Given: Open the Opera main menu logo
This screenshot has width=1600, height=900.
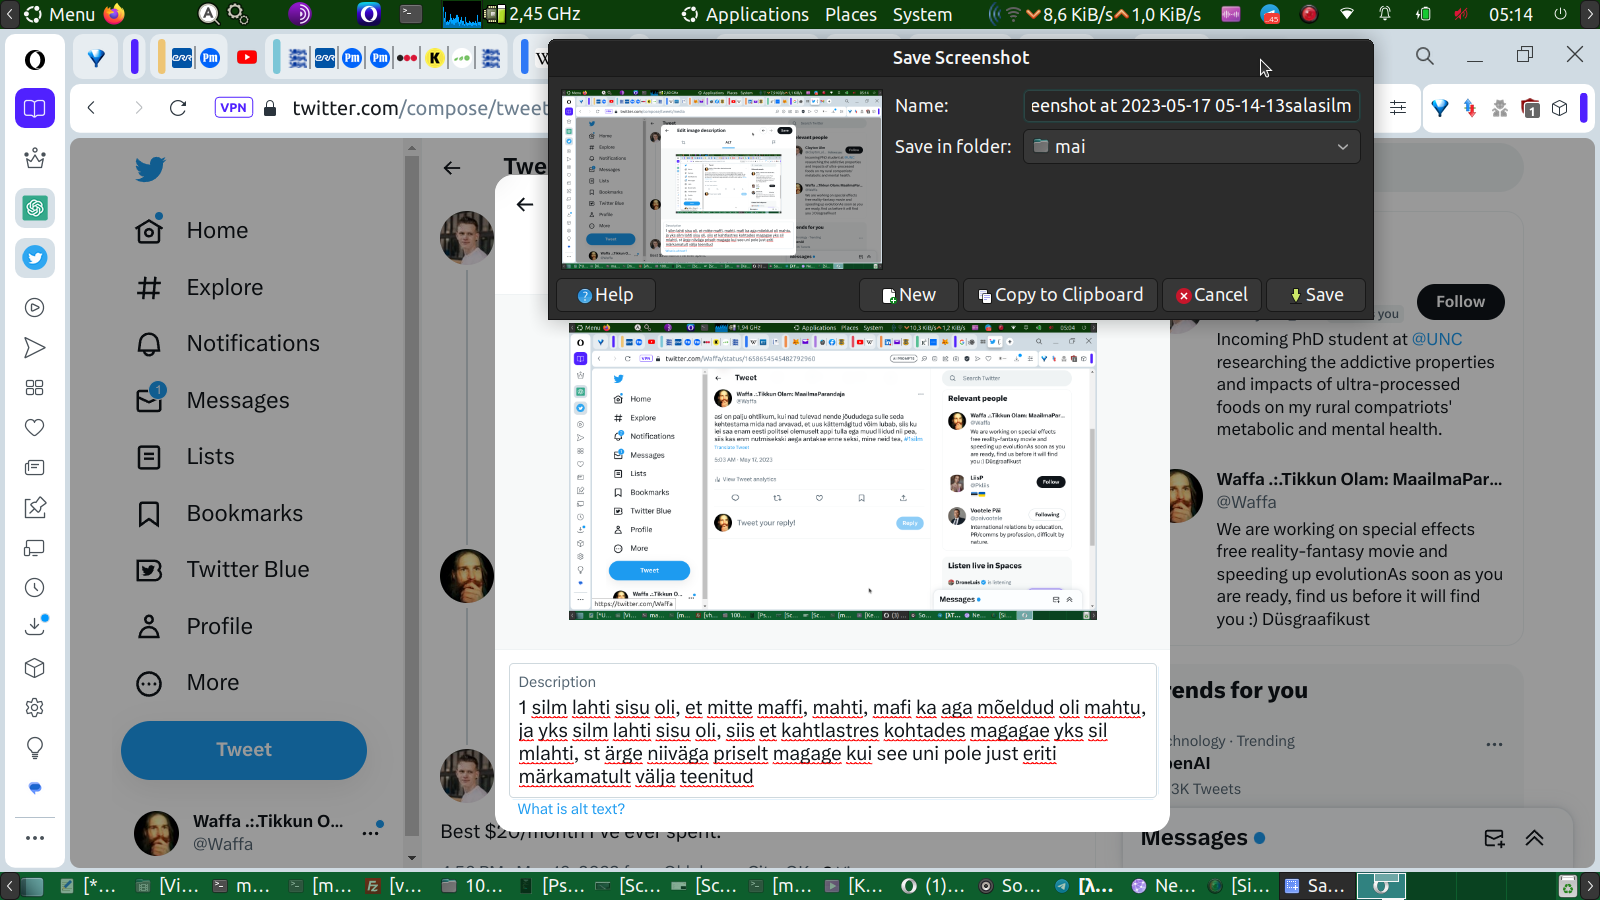Looking at the screenshot, I should click(35, 60).
